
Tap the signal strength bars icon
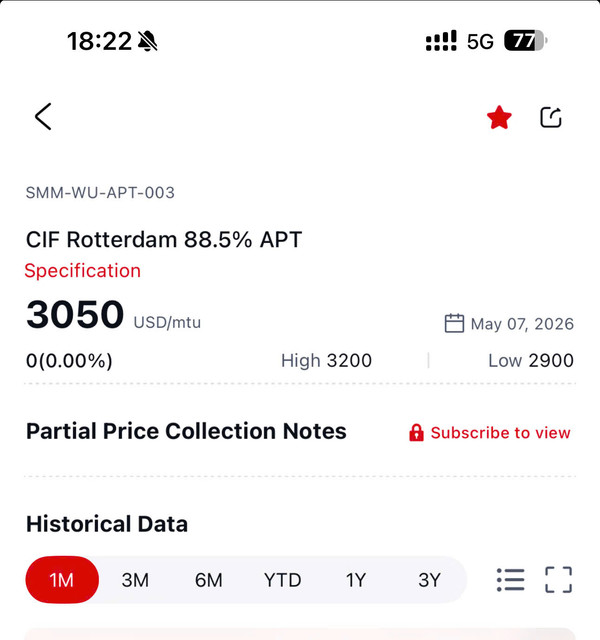[x=441, y=41]
